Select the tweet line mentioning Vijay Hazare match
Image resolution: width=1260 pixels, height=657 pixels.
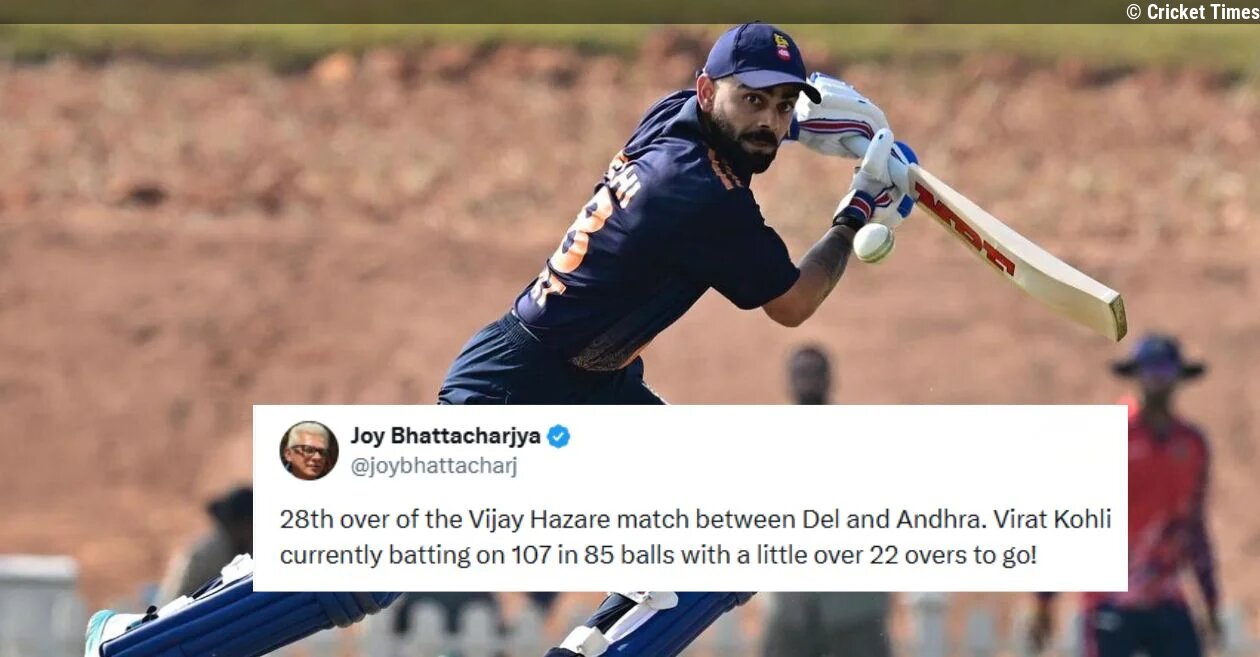point(695,520)
